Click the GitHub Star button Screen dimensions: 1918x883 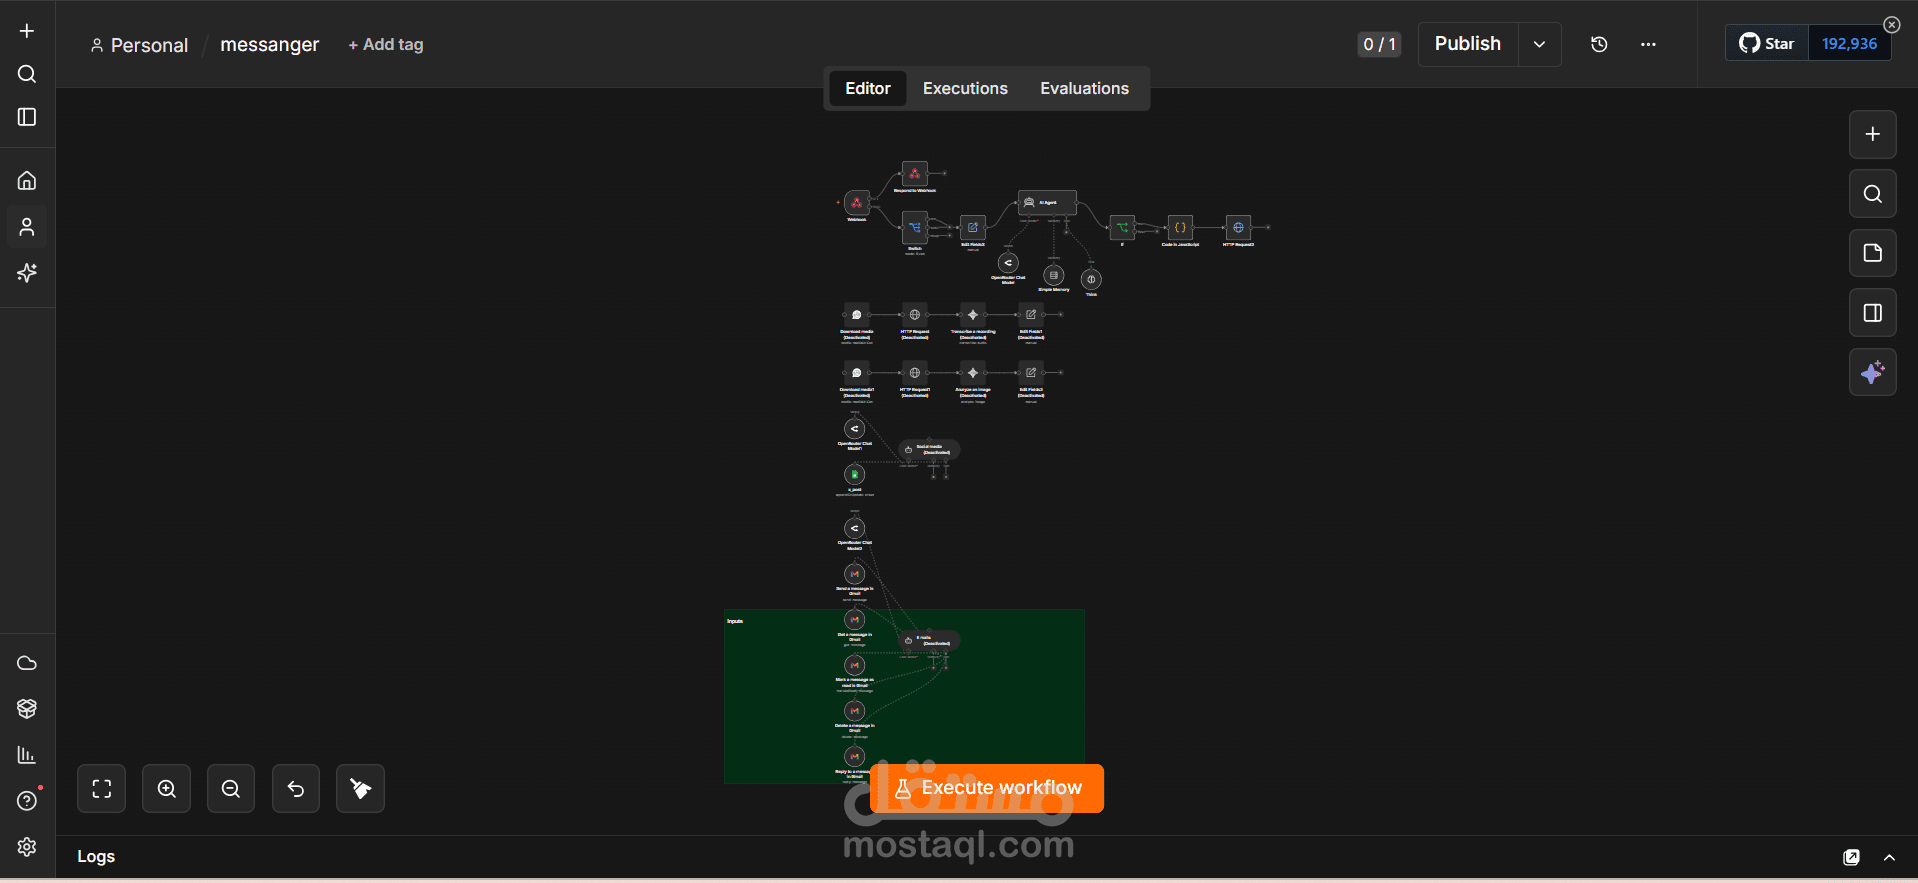1767,44
